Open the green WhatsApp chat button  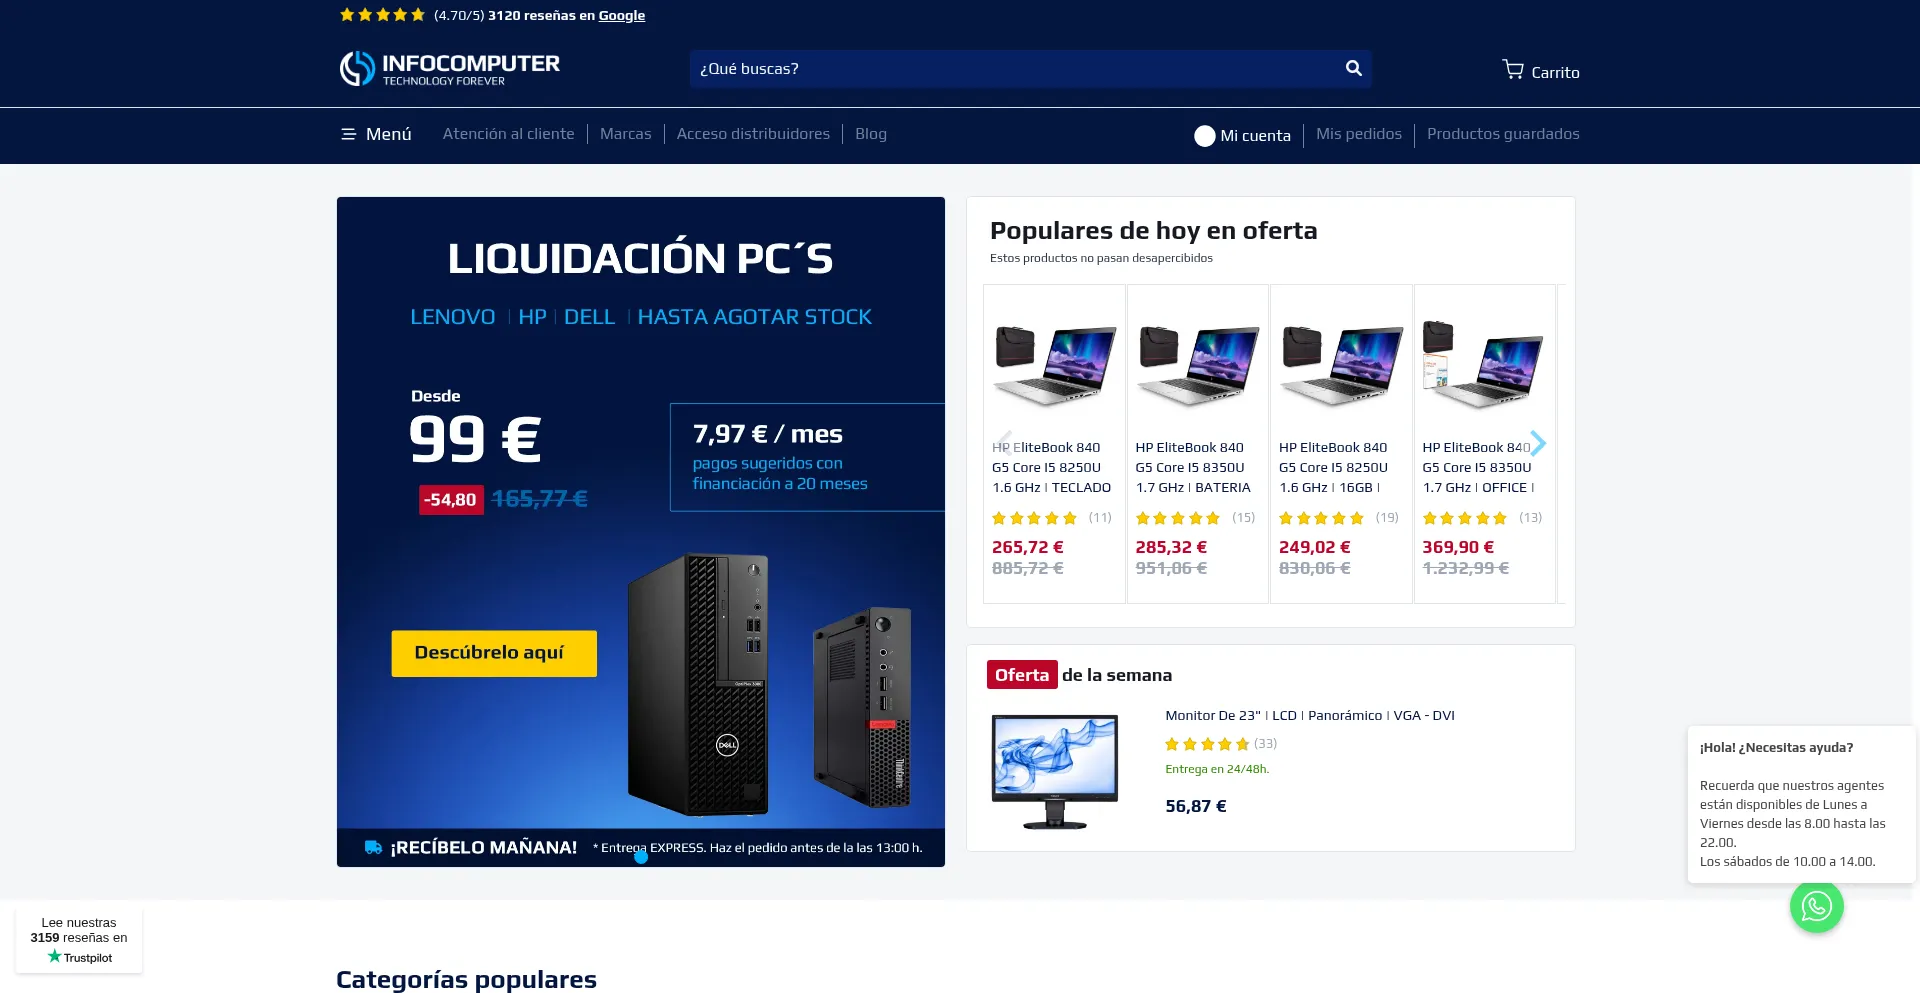click(x=1816, y=906)
